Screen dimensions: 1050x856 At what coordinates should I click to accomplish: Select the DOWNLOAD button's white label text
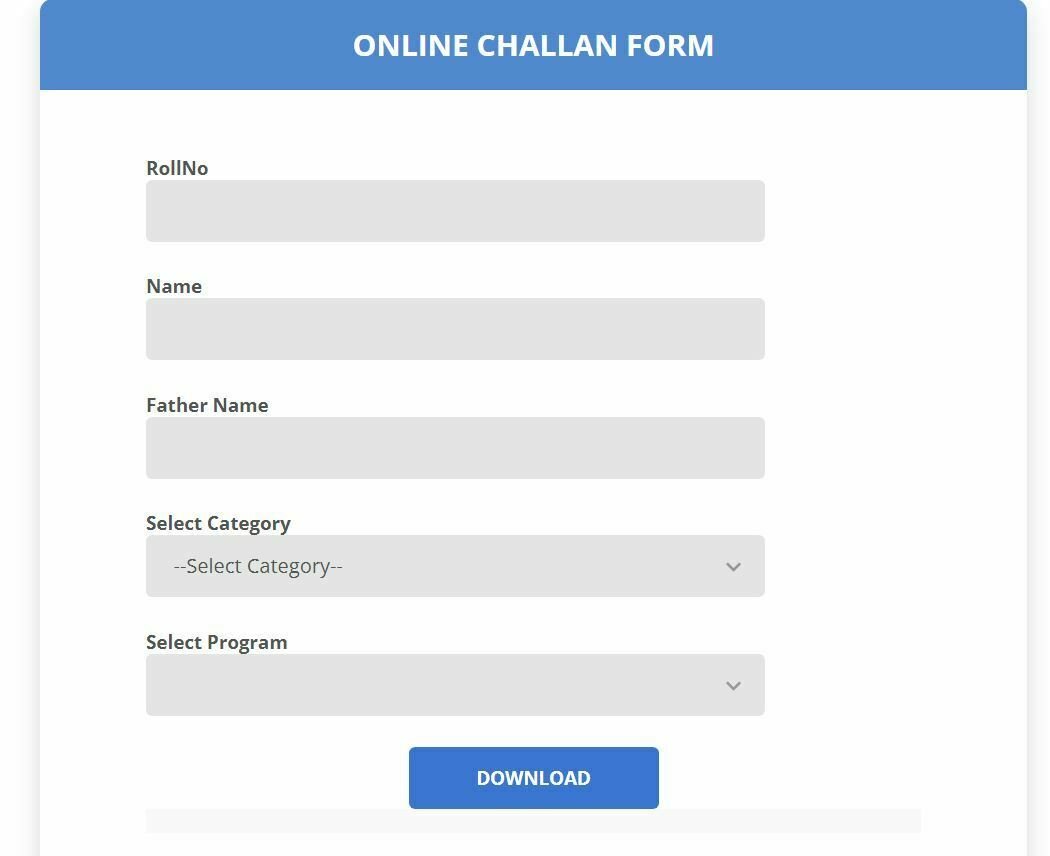(x=534, y=778)
